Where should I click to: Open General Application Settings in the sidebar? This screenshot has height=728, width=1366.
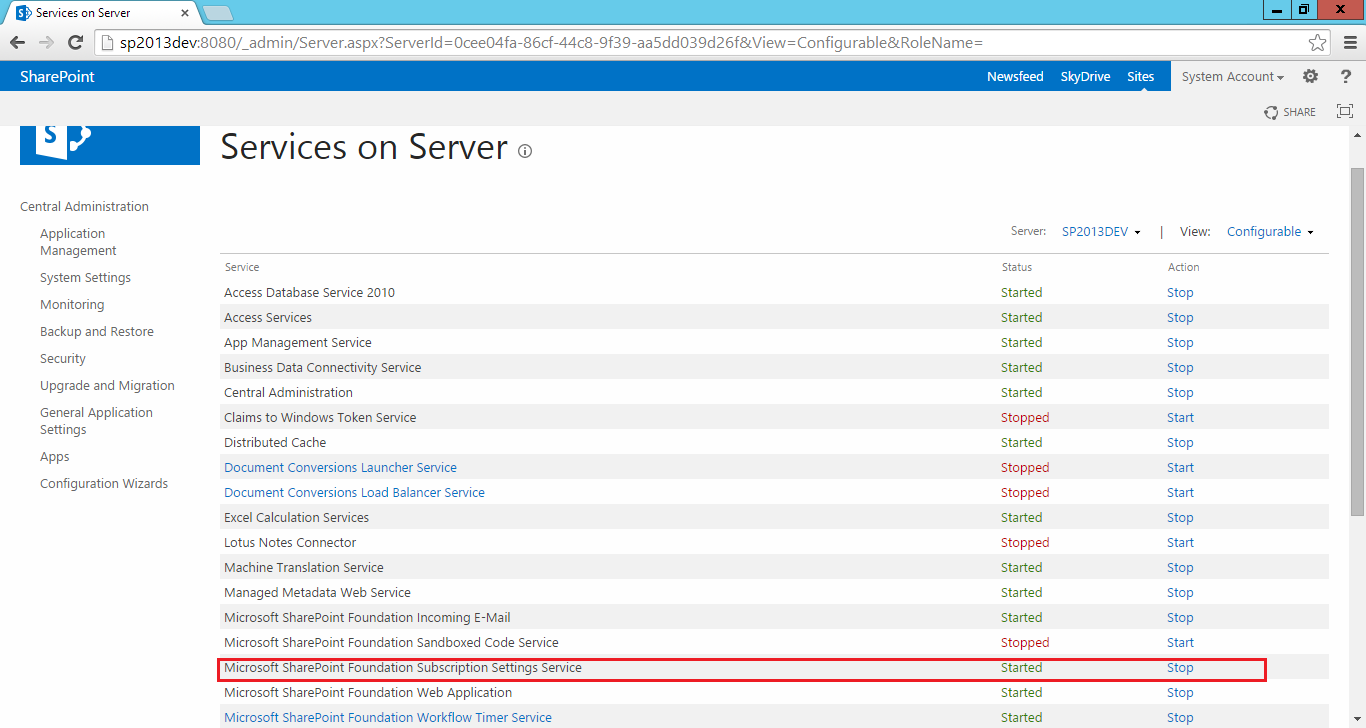pyautogui.click(x=96, y=421)
